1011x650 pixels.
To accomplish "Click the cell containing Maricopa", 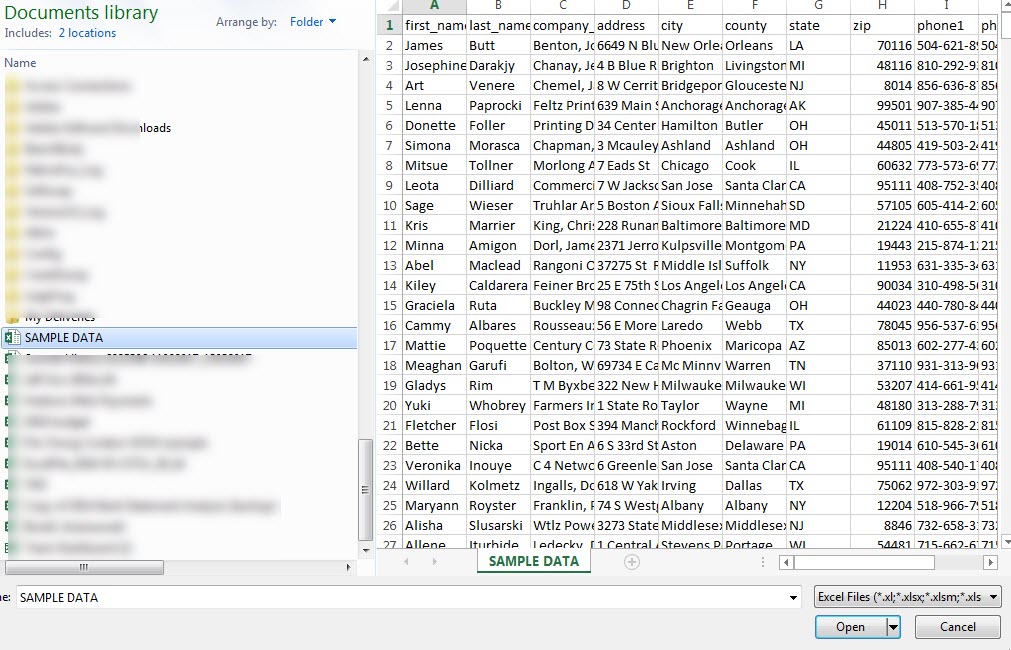I will (754, 346).
